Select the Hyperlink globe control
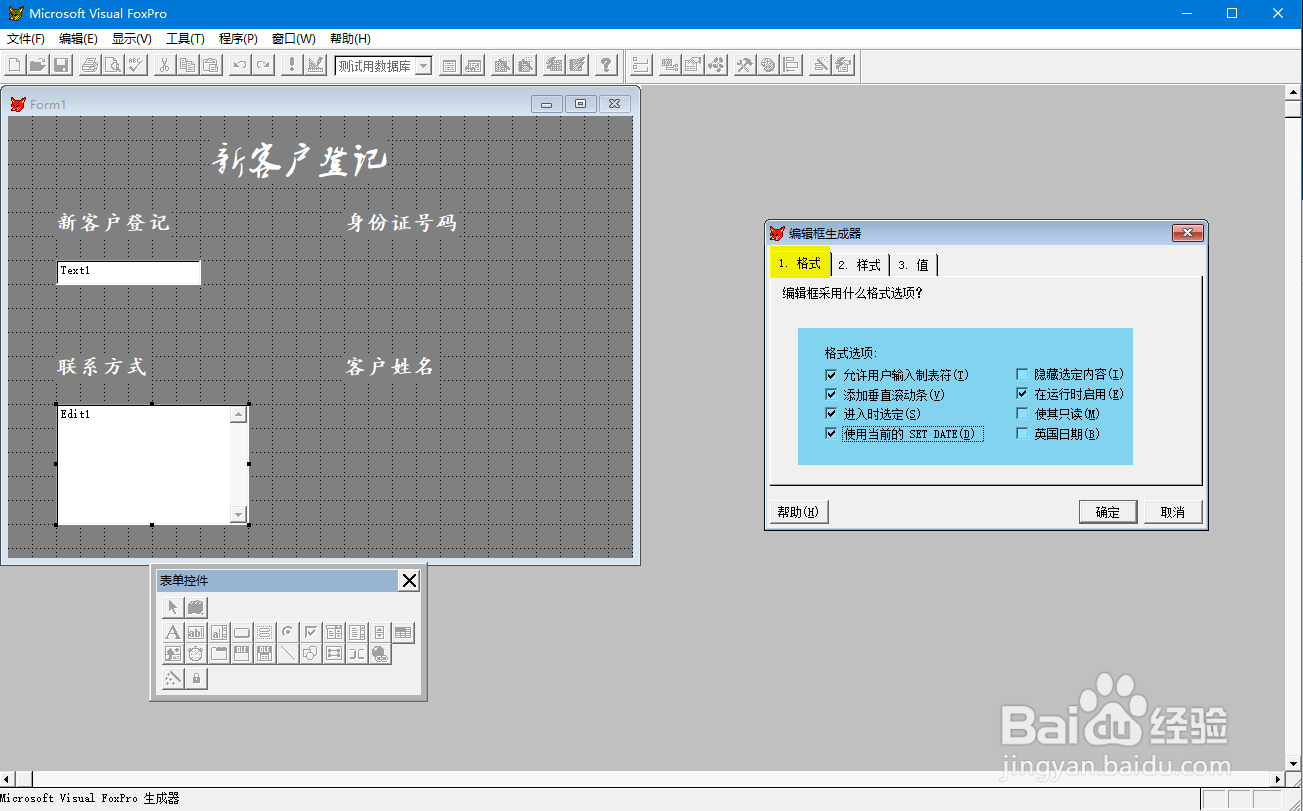1303x811 pixels. [380, 654]
